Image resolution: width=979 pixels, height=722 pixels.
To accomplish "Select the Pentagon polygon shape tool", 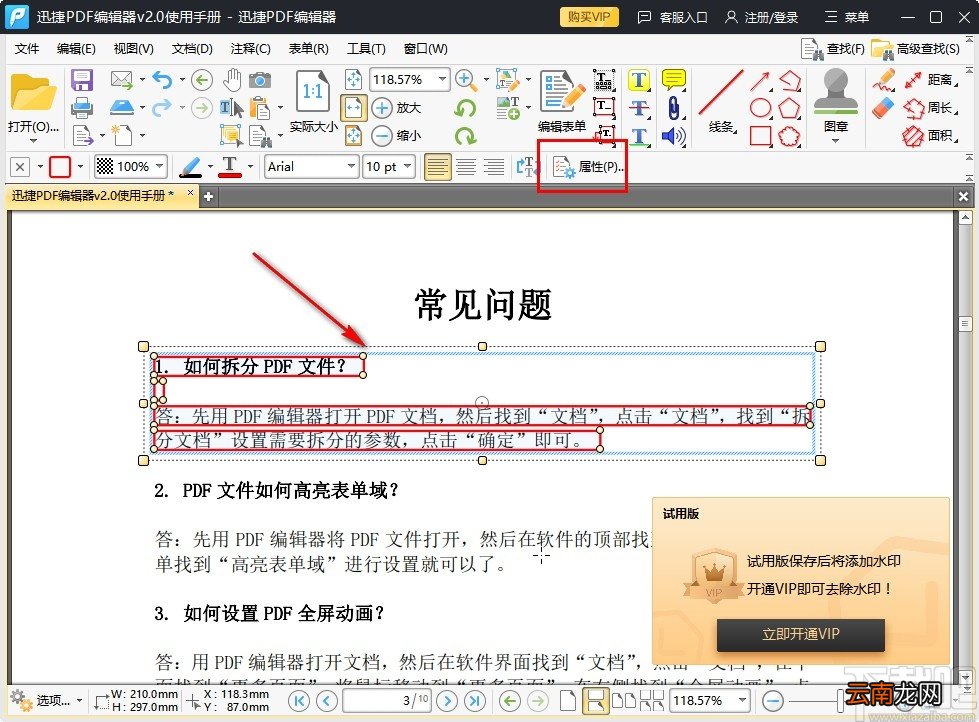I will 789,108.
